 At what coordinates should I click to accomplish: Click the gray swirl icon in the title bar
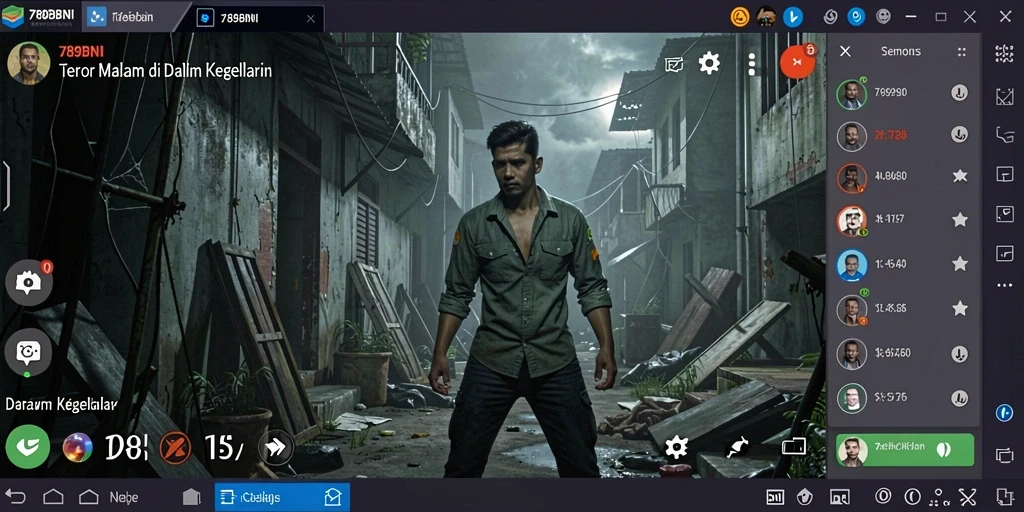click(831, 17)
